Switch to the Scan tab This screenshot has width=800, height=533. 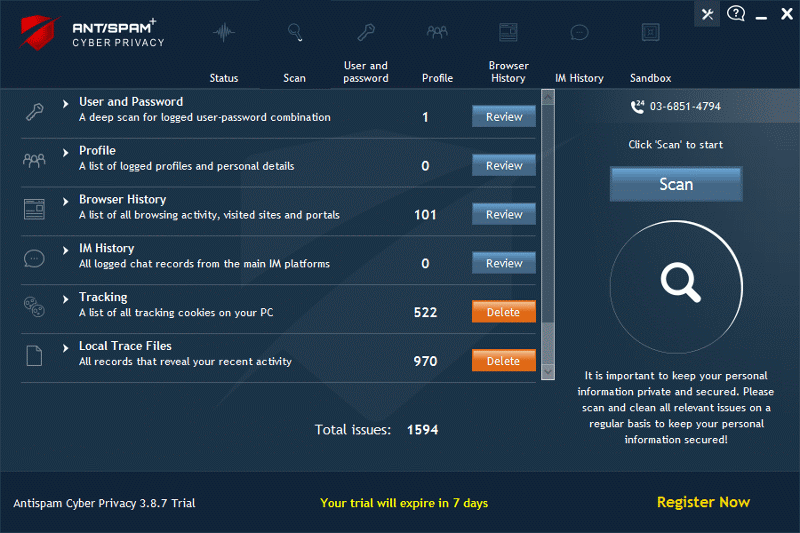pos(294,78)
